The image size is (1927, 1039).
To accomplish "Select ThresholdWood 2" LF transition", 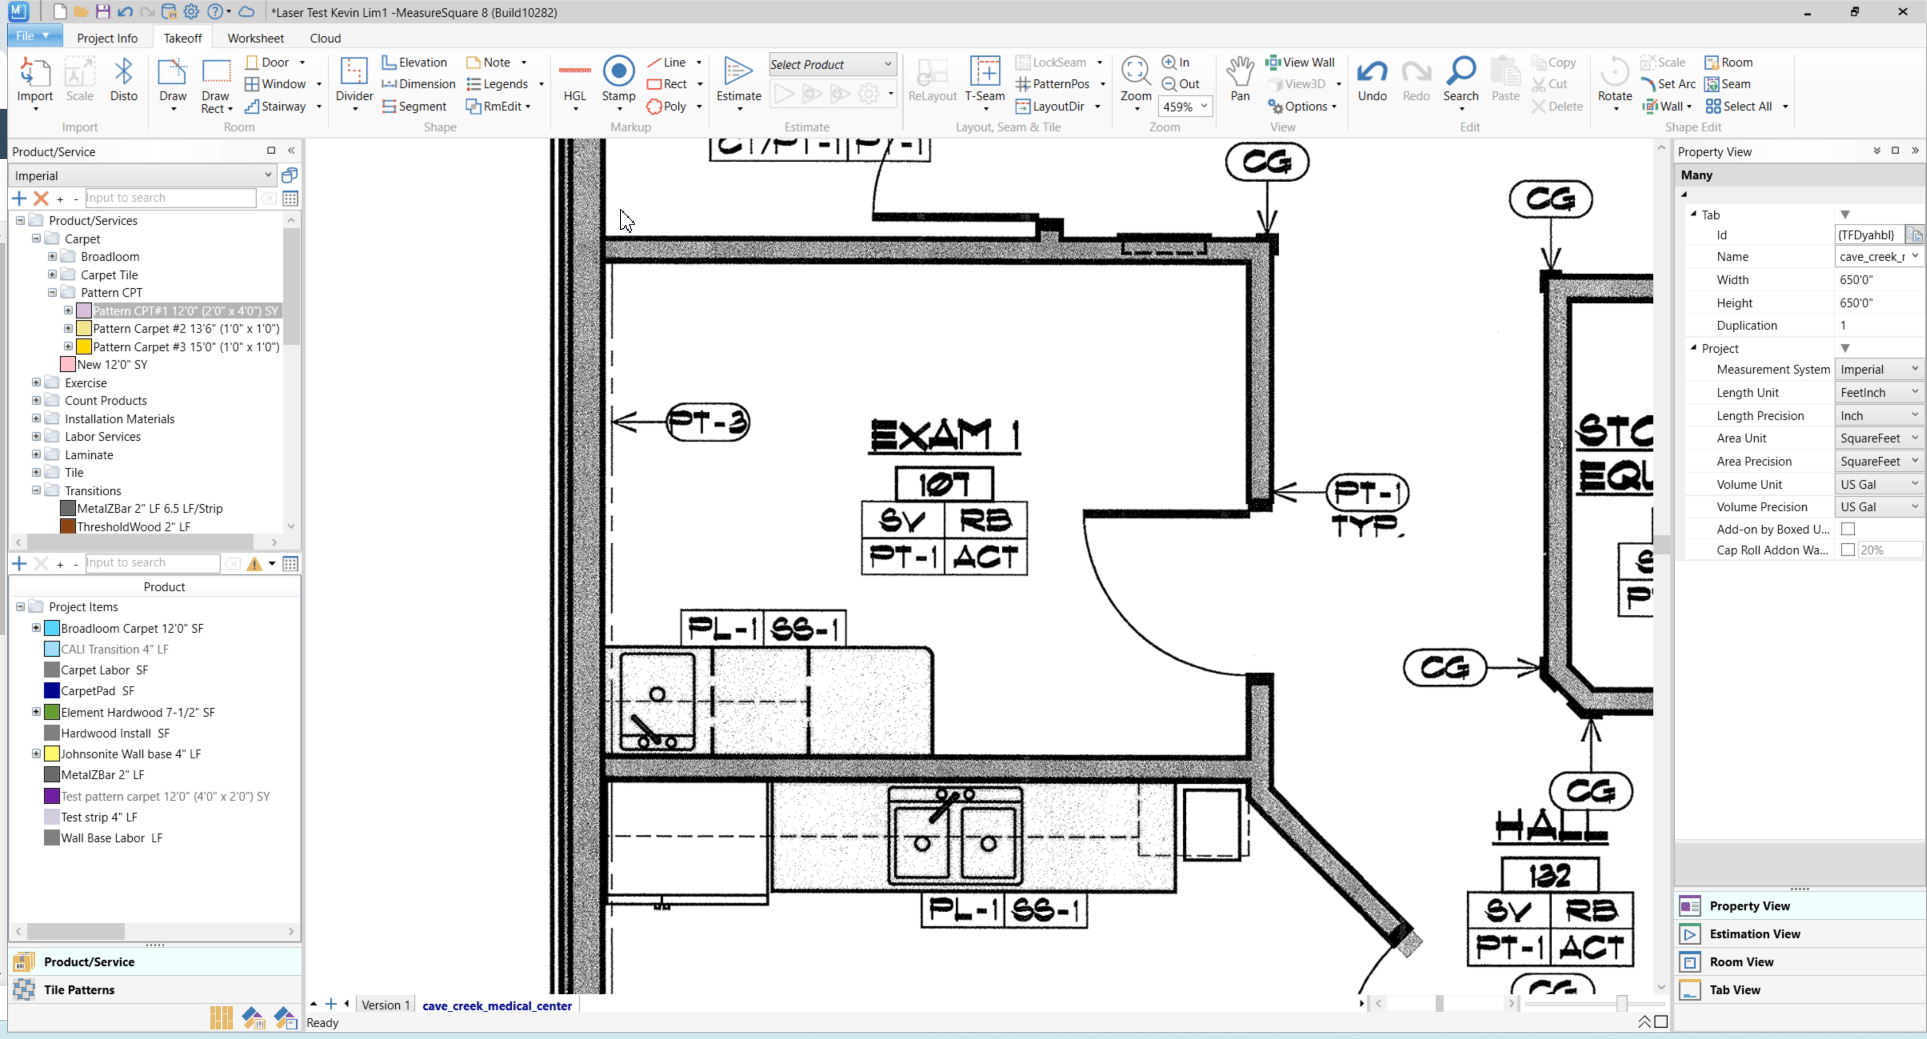I will (133, 527).
